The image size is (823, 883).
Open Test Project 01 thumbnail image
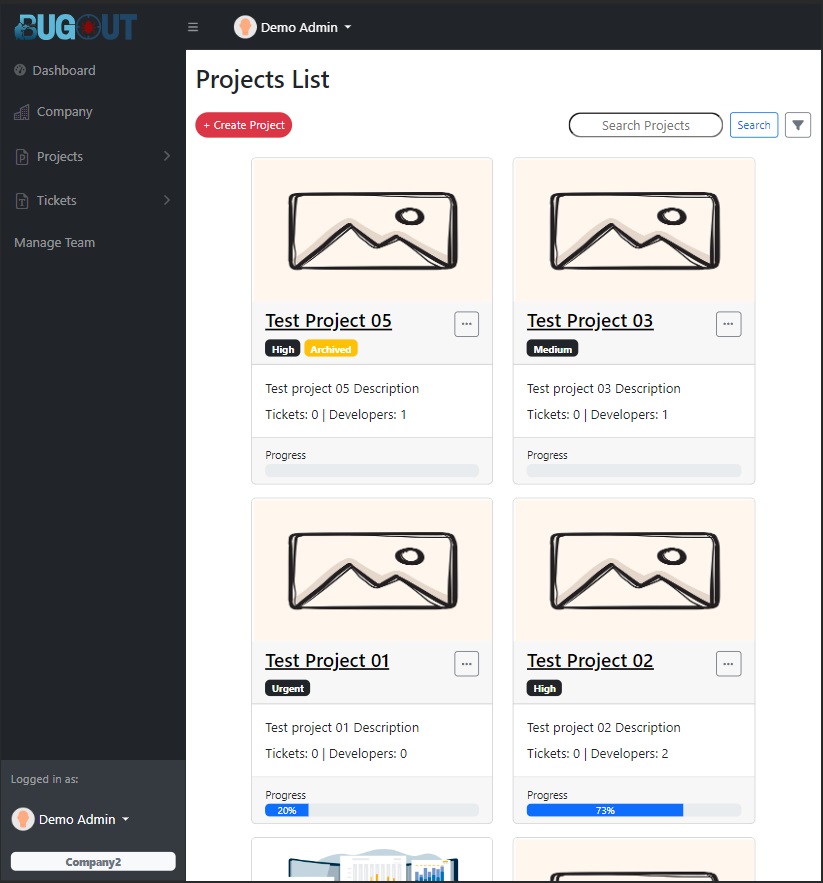(x=372, y=570)
